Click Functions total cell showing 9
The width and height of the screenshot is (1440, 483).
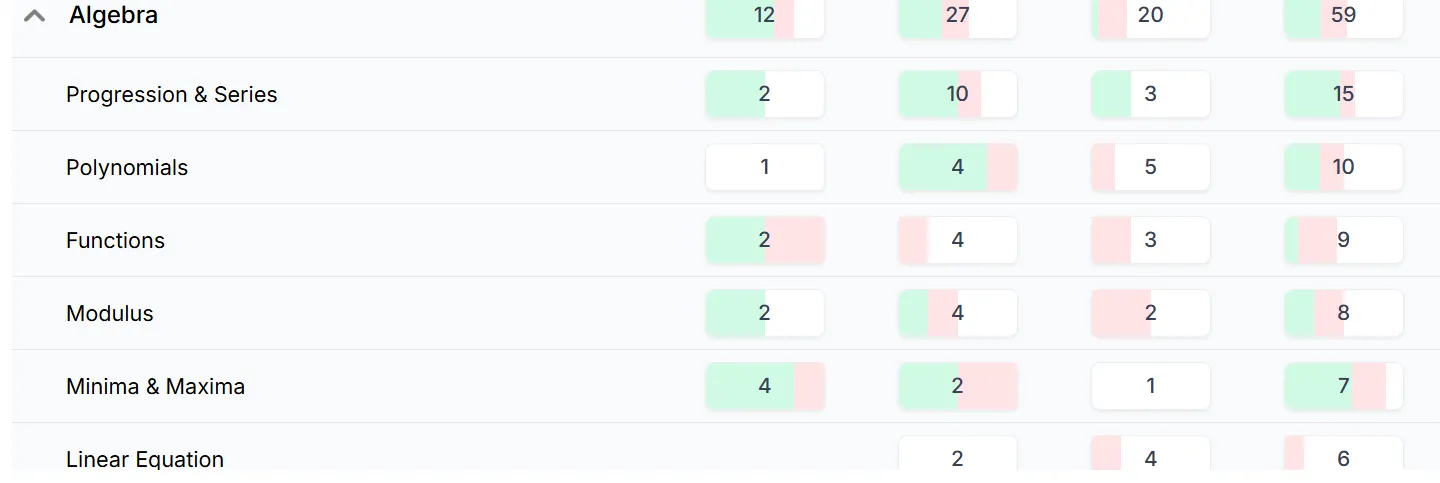tap(1343, 240)
